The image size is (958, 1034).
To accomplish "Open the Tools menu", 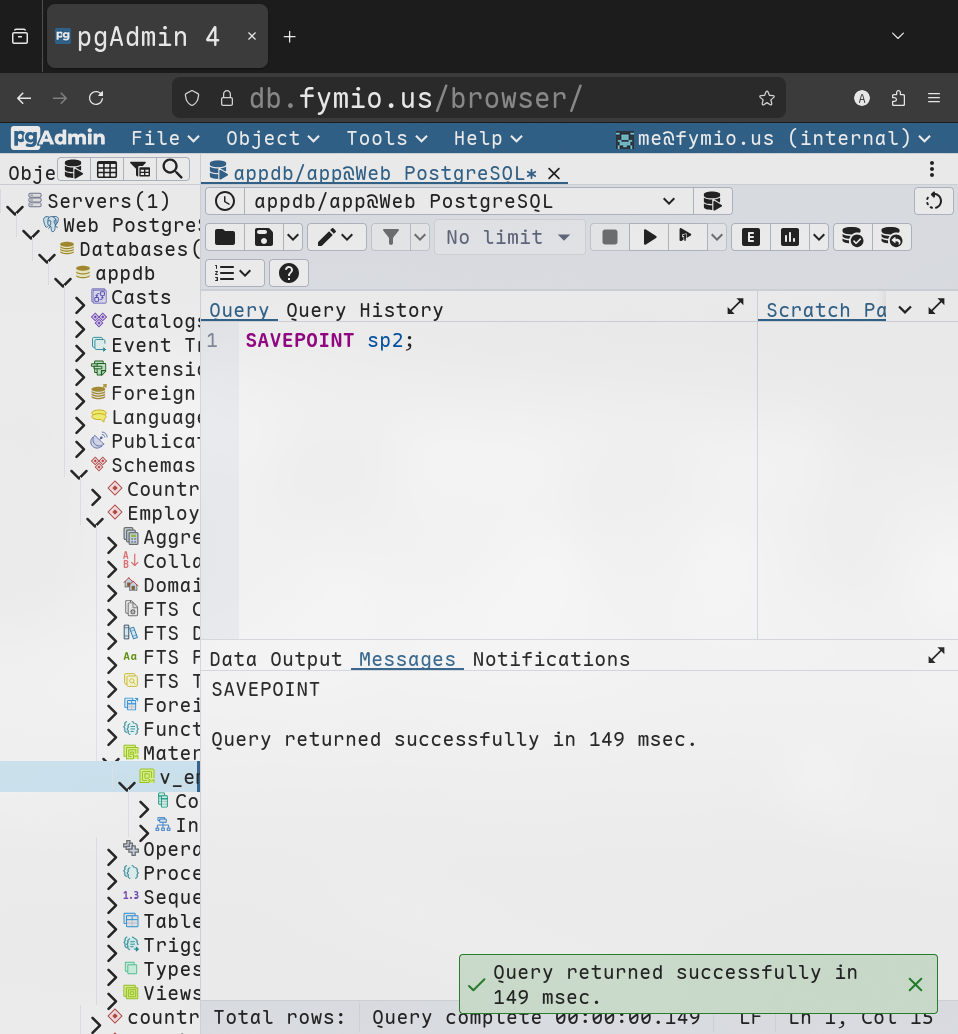I will (x=387, y=138).
